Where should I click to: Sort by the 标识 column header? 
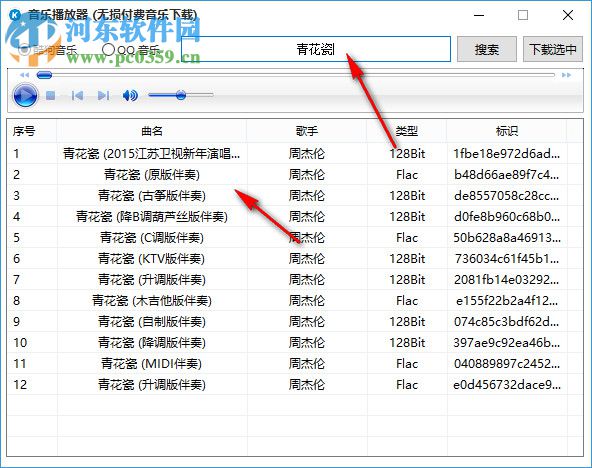coord(507,131)
